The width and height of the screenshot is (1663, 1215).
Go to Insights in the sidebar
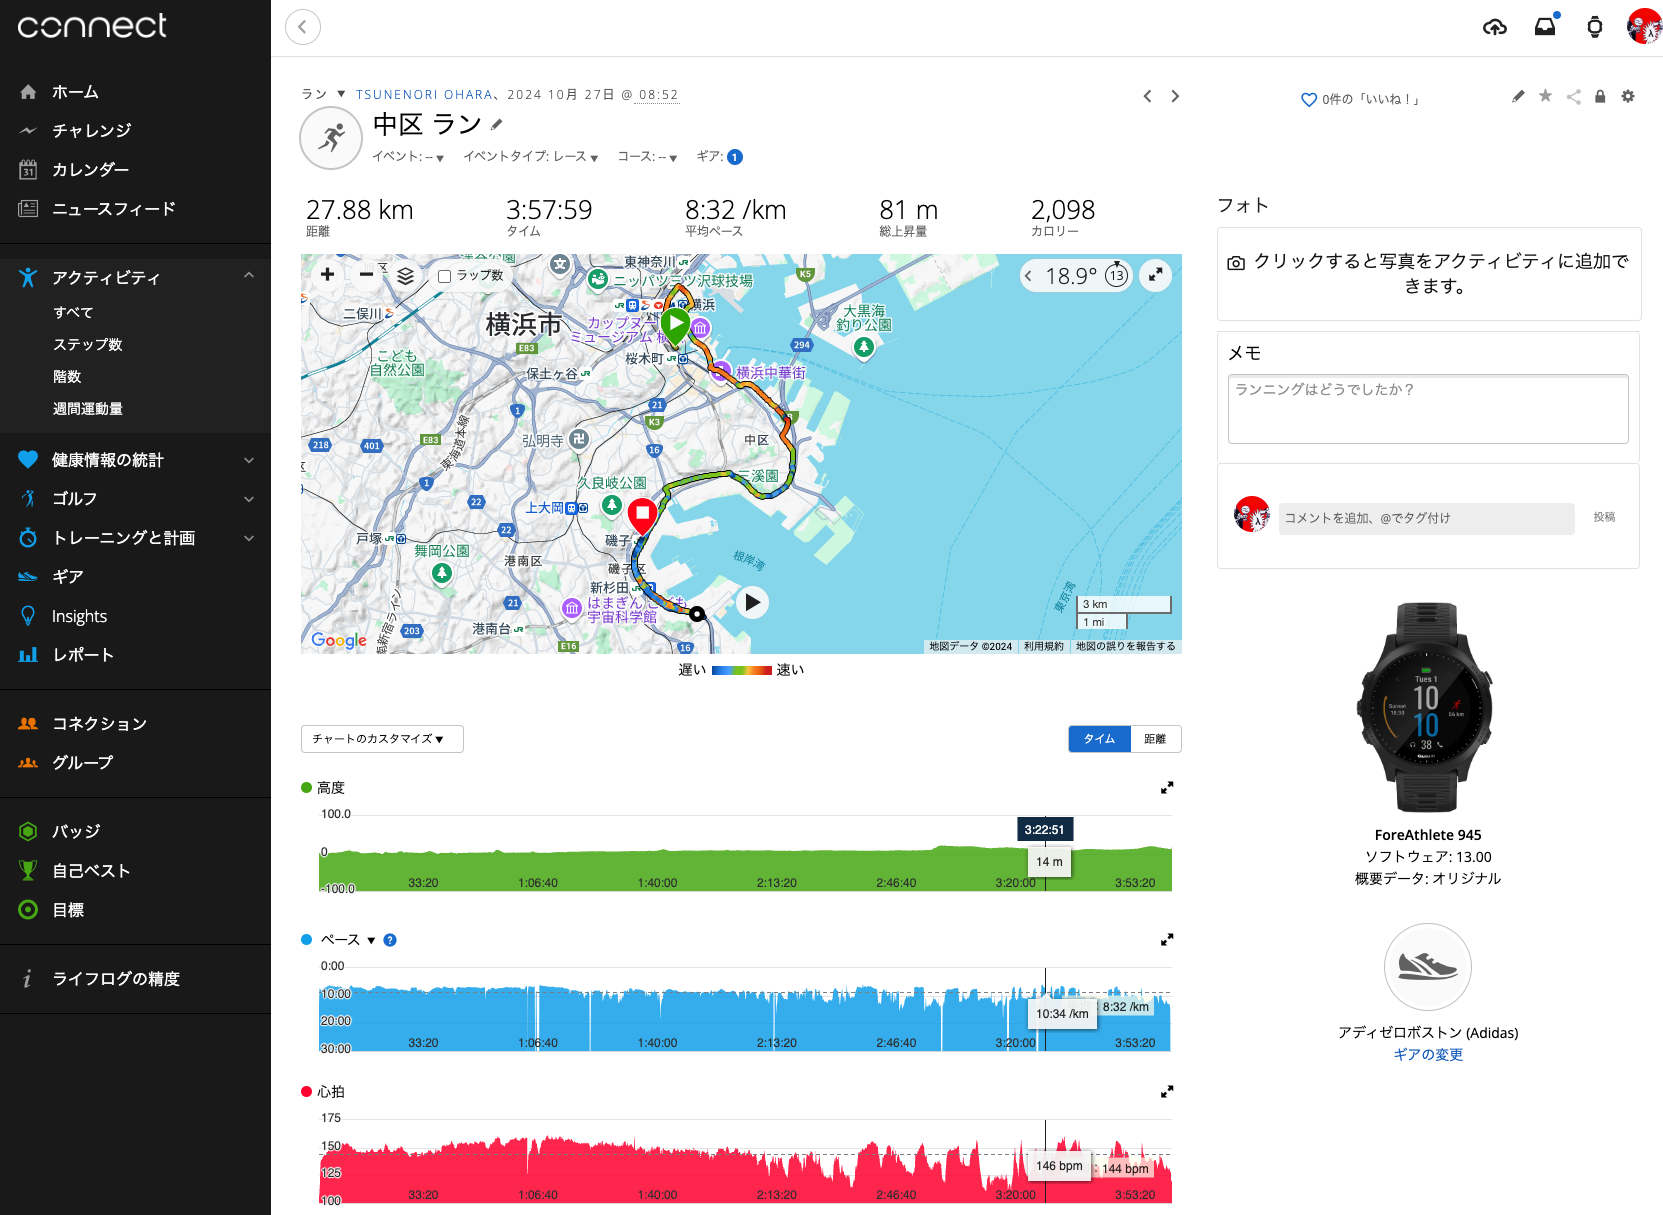tap(79, 616)
